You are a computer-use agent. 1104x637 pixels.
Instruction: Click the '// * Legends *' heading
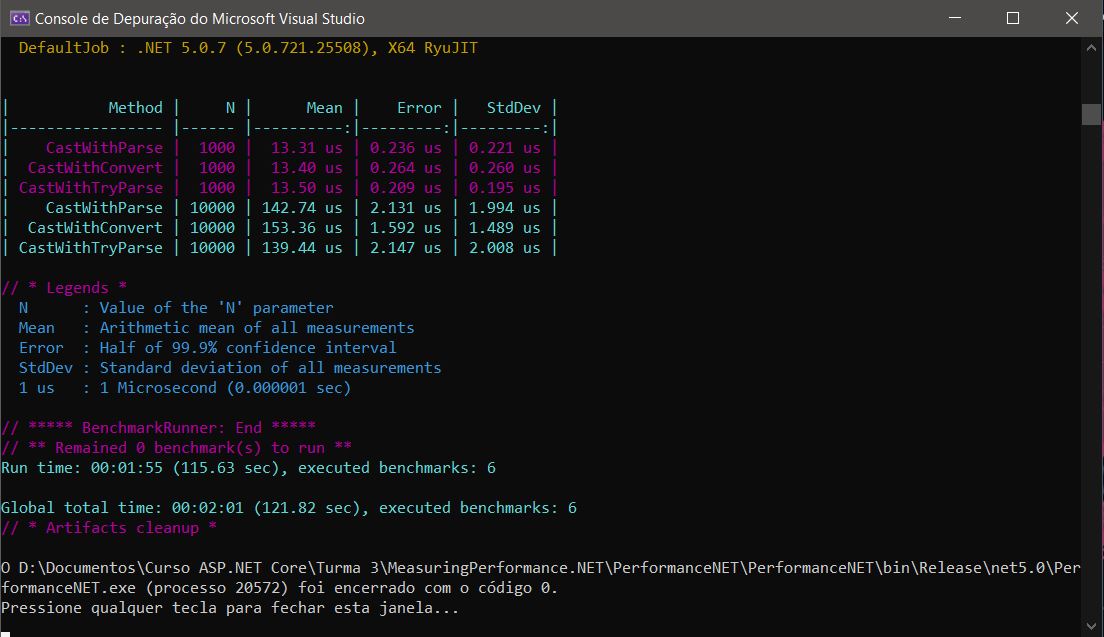pyautogui.click(x=64, y=288)
